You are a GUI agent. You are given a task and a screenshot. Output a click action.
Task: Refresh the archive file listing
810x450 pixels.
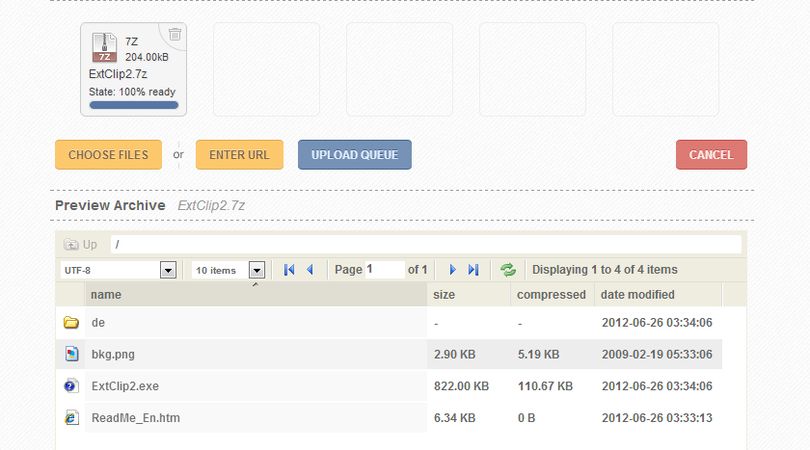(x=508, y=270)
